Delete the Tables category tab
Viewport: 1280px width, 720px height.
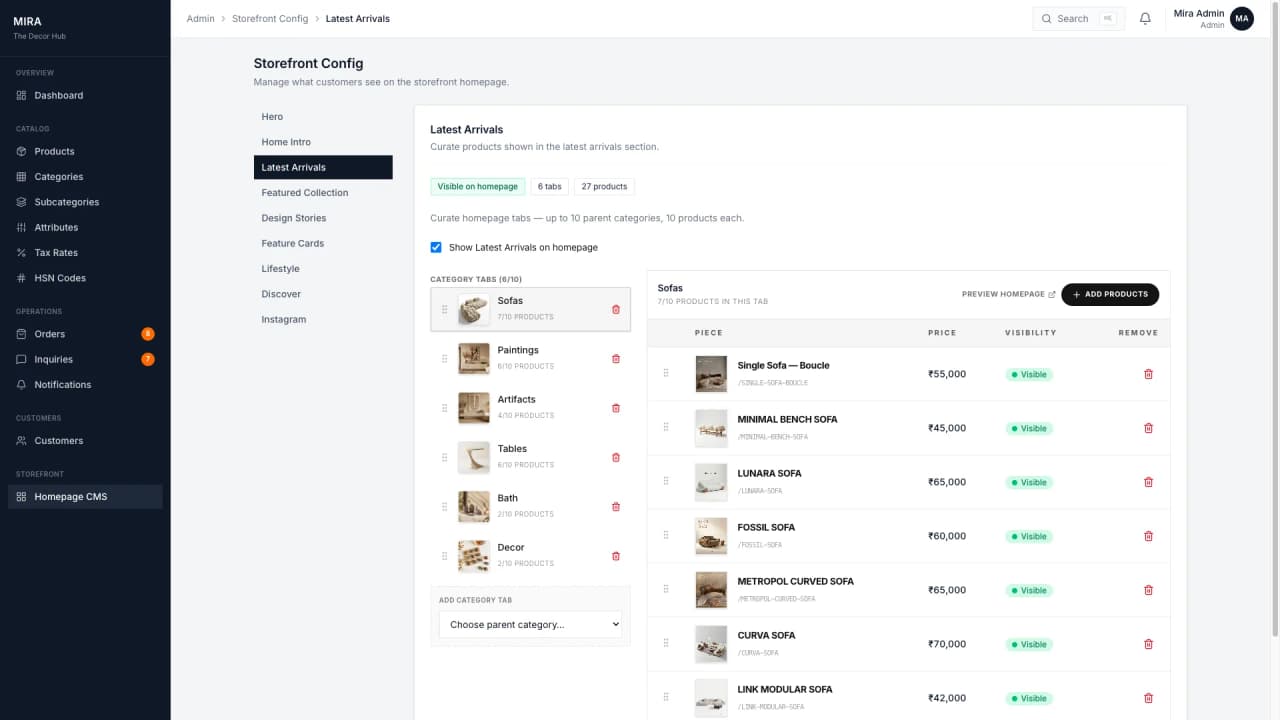coord(616,457)
